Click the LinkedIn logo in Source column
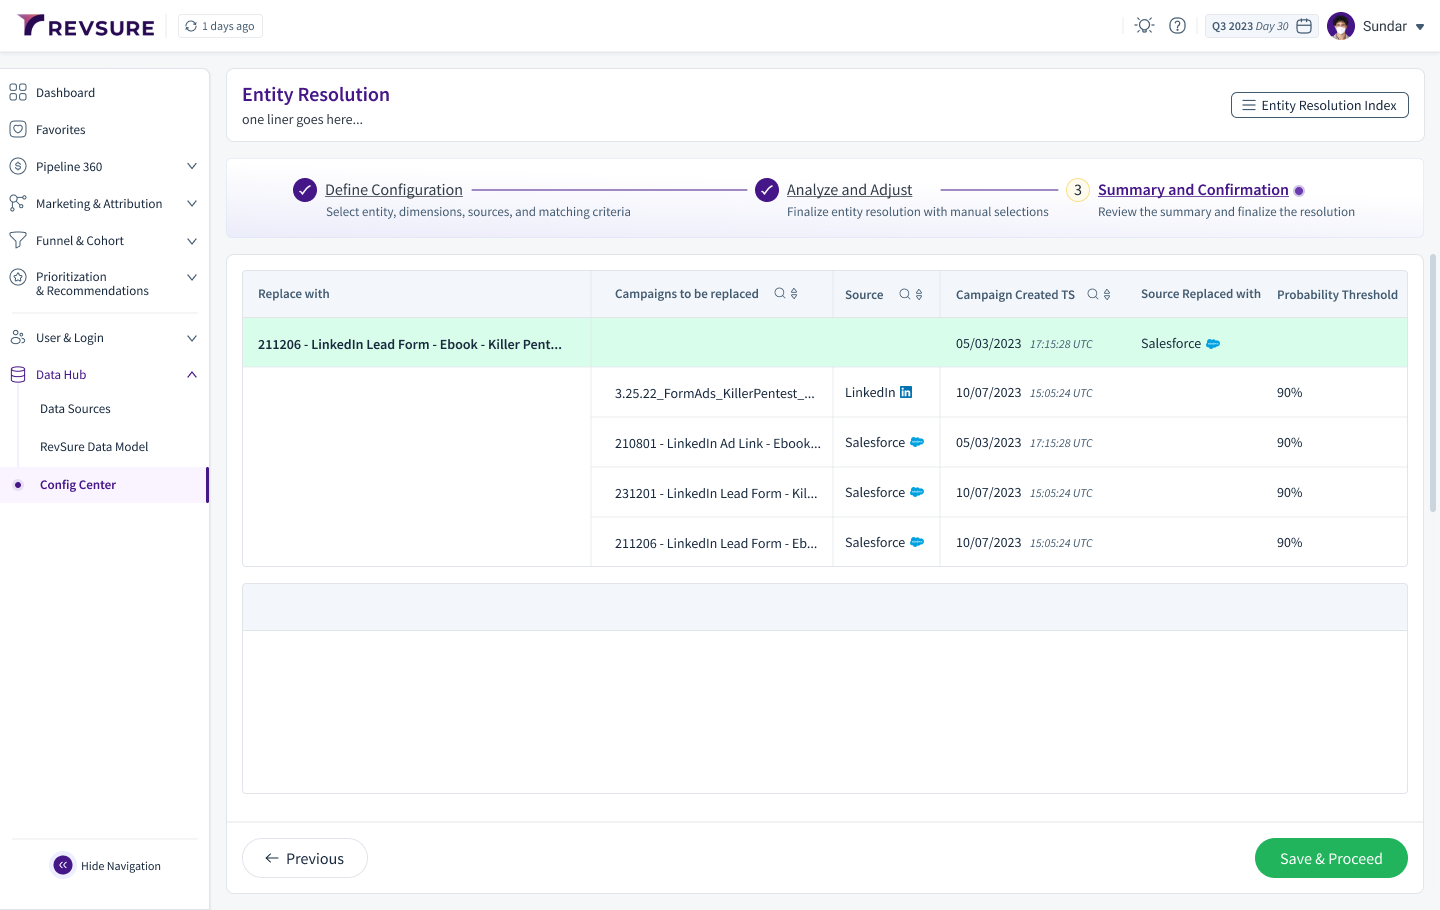Screen dimensions: 1440x910 tap(906, 392)
